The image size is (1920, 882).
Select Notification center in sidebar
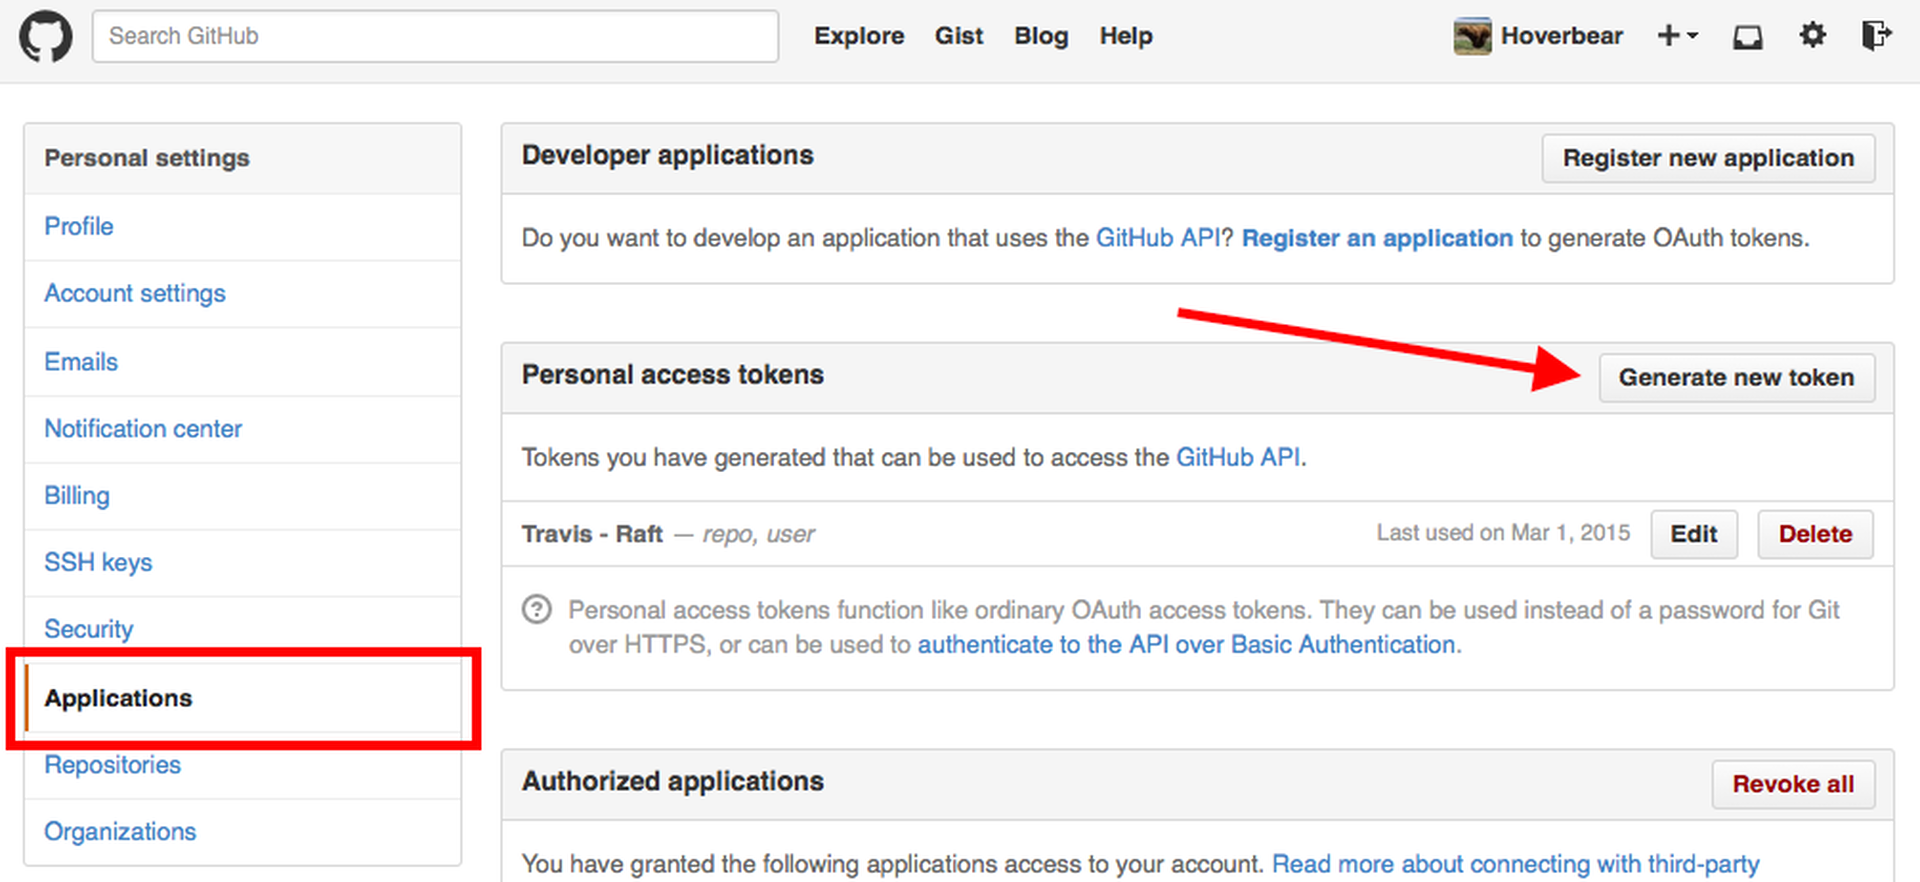pos(143,429)
